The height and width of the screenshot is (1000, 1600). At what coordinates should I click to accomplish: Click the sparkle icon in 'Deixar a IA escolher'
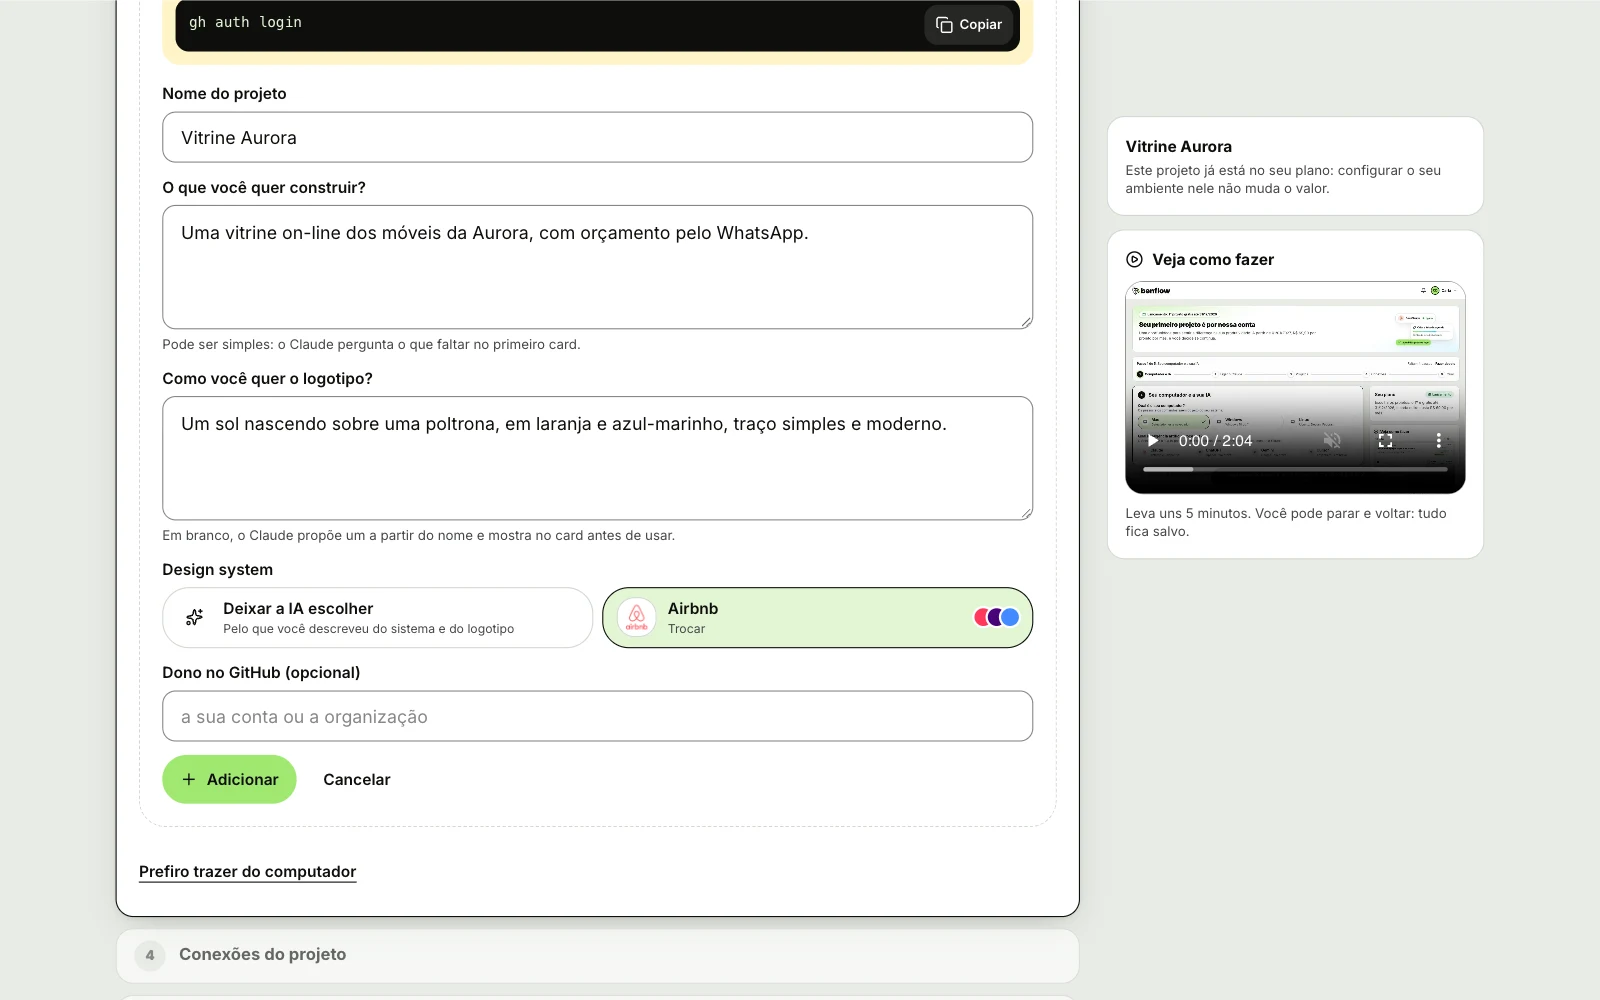[195, 618]
